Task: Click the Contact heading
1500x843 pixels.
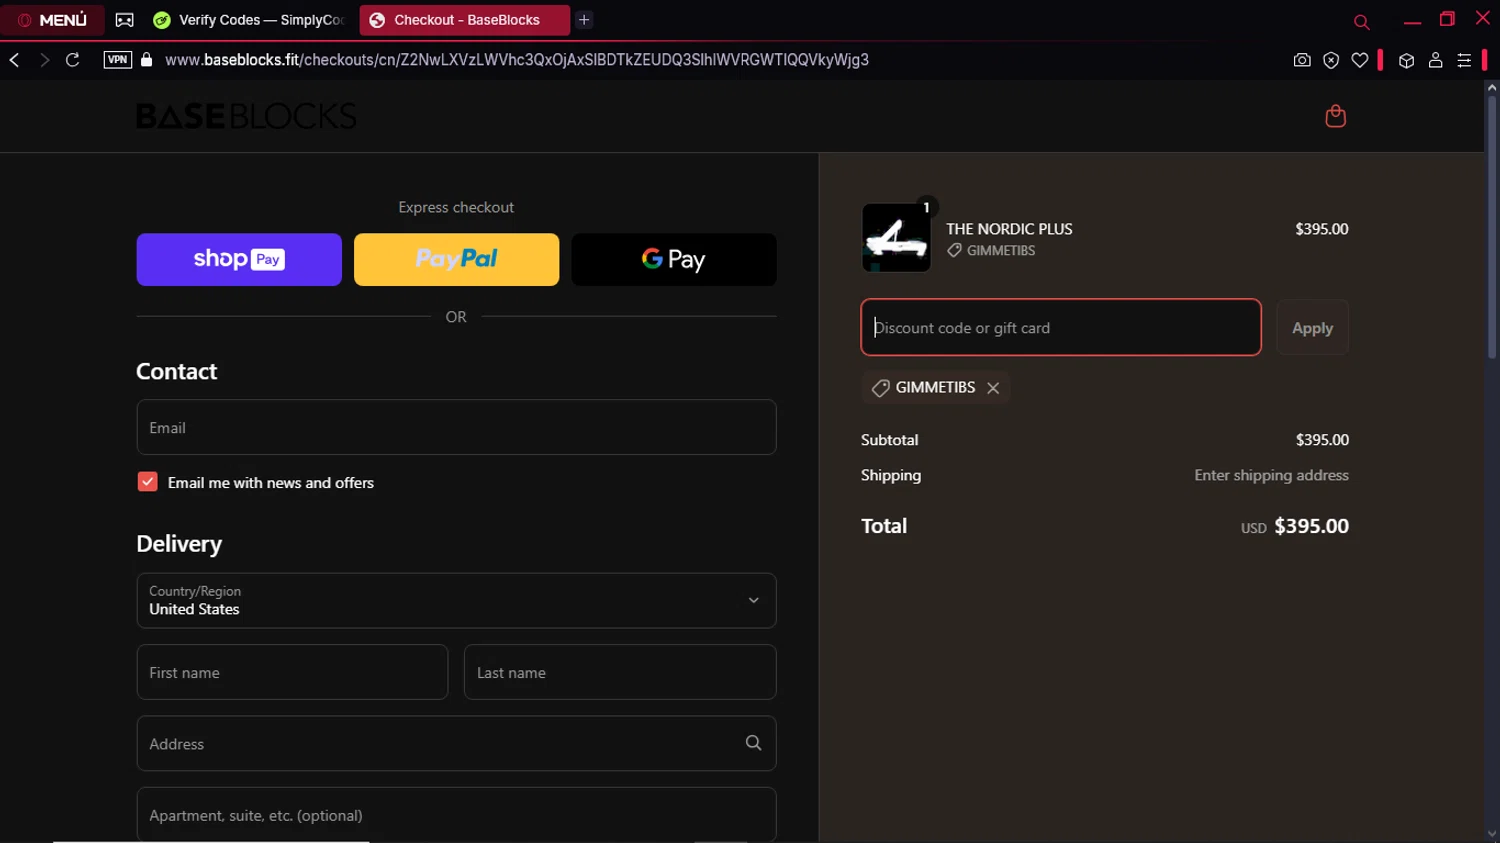Action: 176,371
